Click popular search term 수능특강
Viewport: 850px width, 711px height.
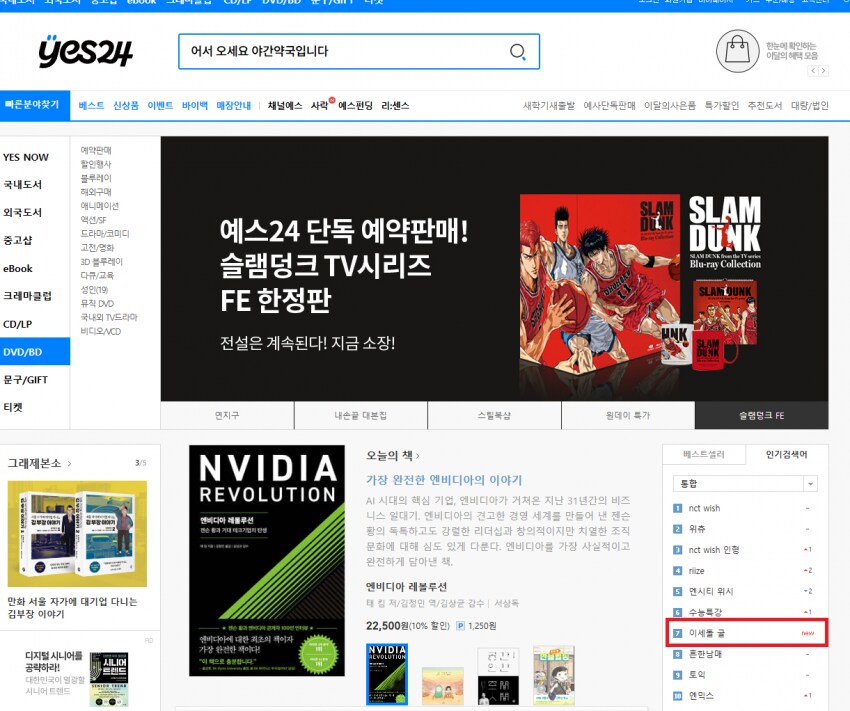(705, 612)
